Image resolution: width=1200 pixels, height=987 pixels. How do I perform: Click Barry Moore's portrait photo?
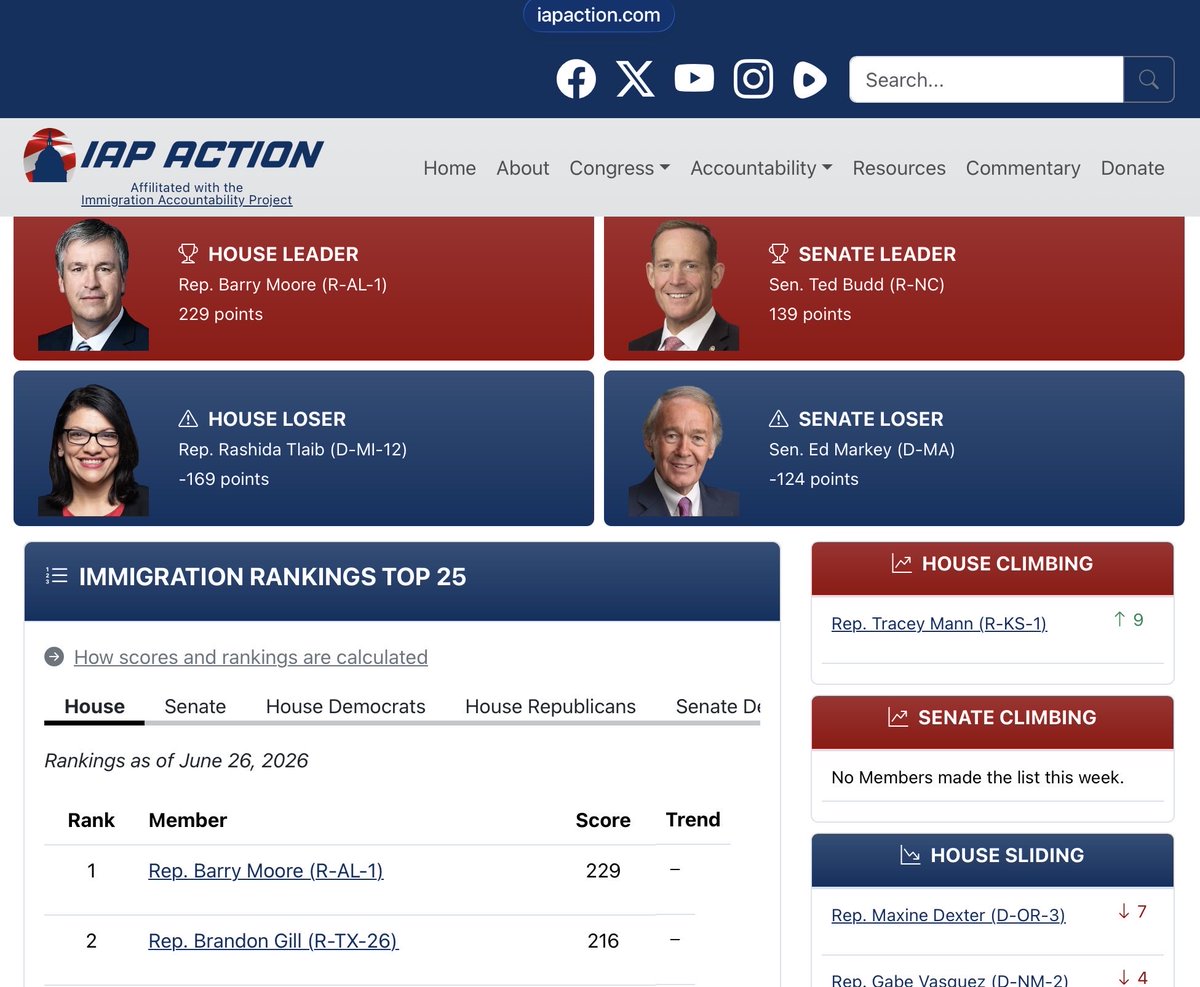[93, 285]
